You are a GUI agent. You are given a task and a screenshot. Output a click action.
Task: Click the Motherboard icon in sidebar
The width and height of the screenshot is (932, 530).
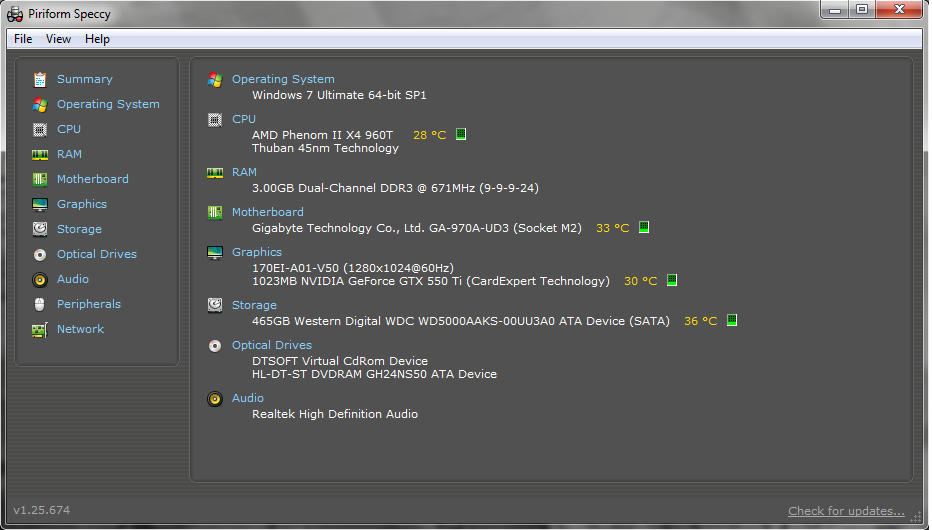40,179
